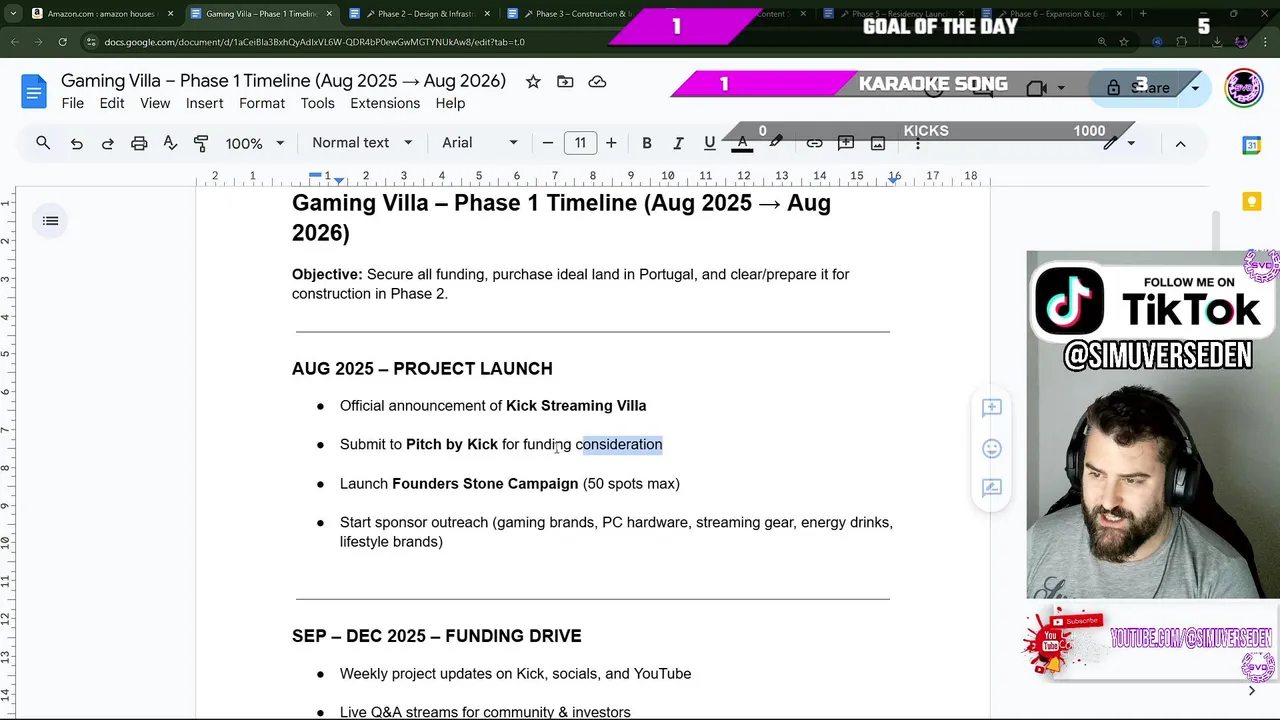Open the Arial font dropdown
This screenshot has width=1280, height=720.
point(480,143)
